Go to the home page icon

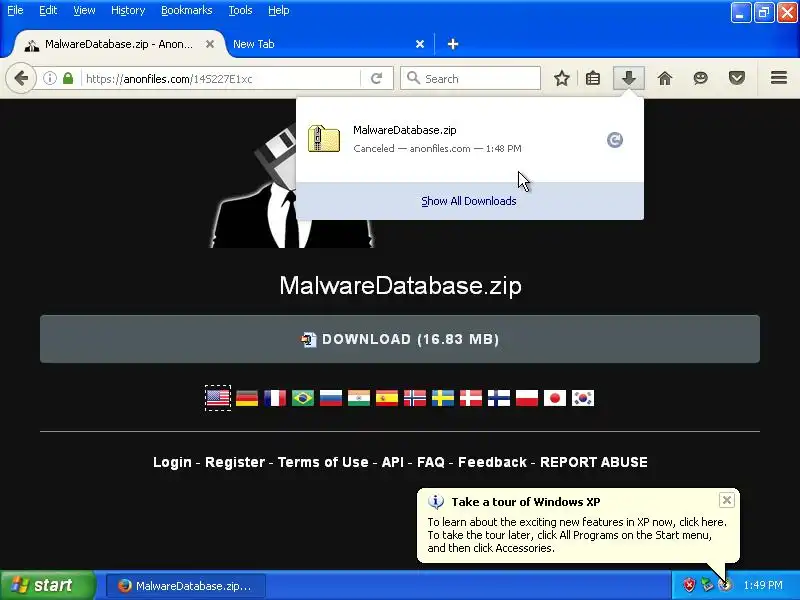(x=665, y=79)
